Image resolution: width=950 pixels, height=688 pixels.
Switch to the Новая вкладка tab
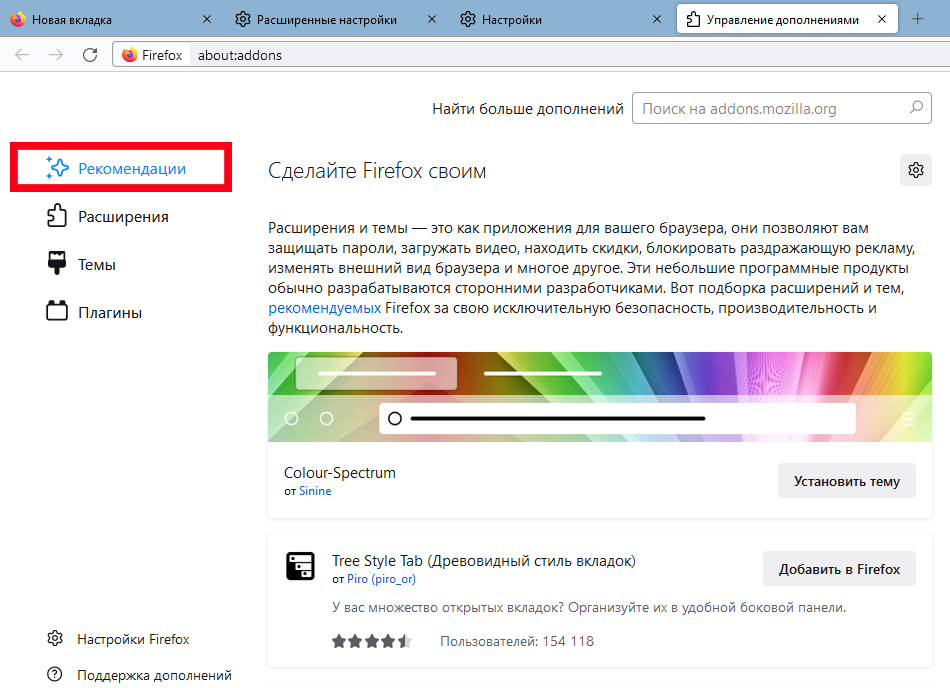pyautogui.click(x=112, y=19)
